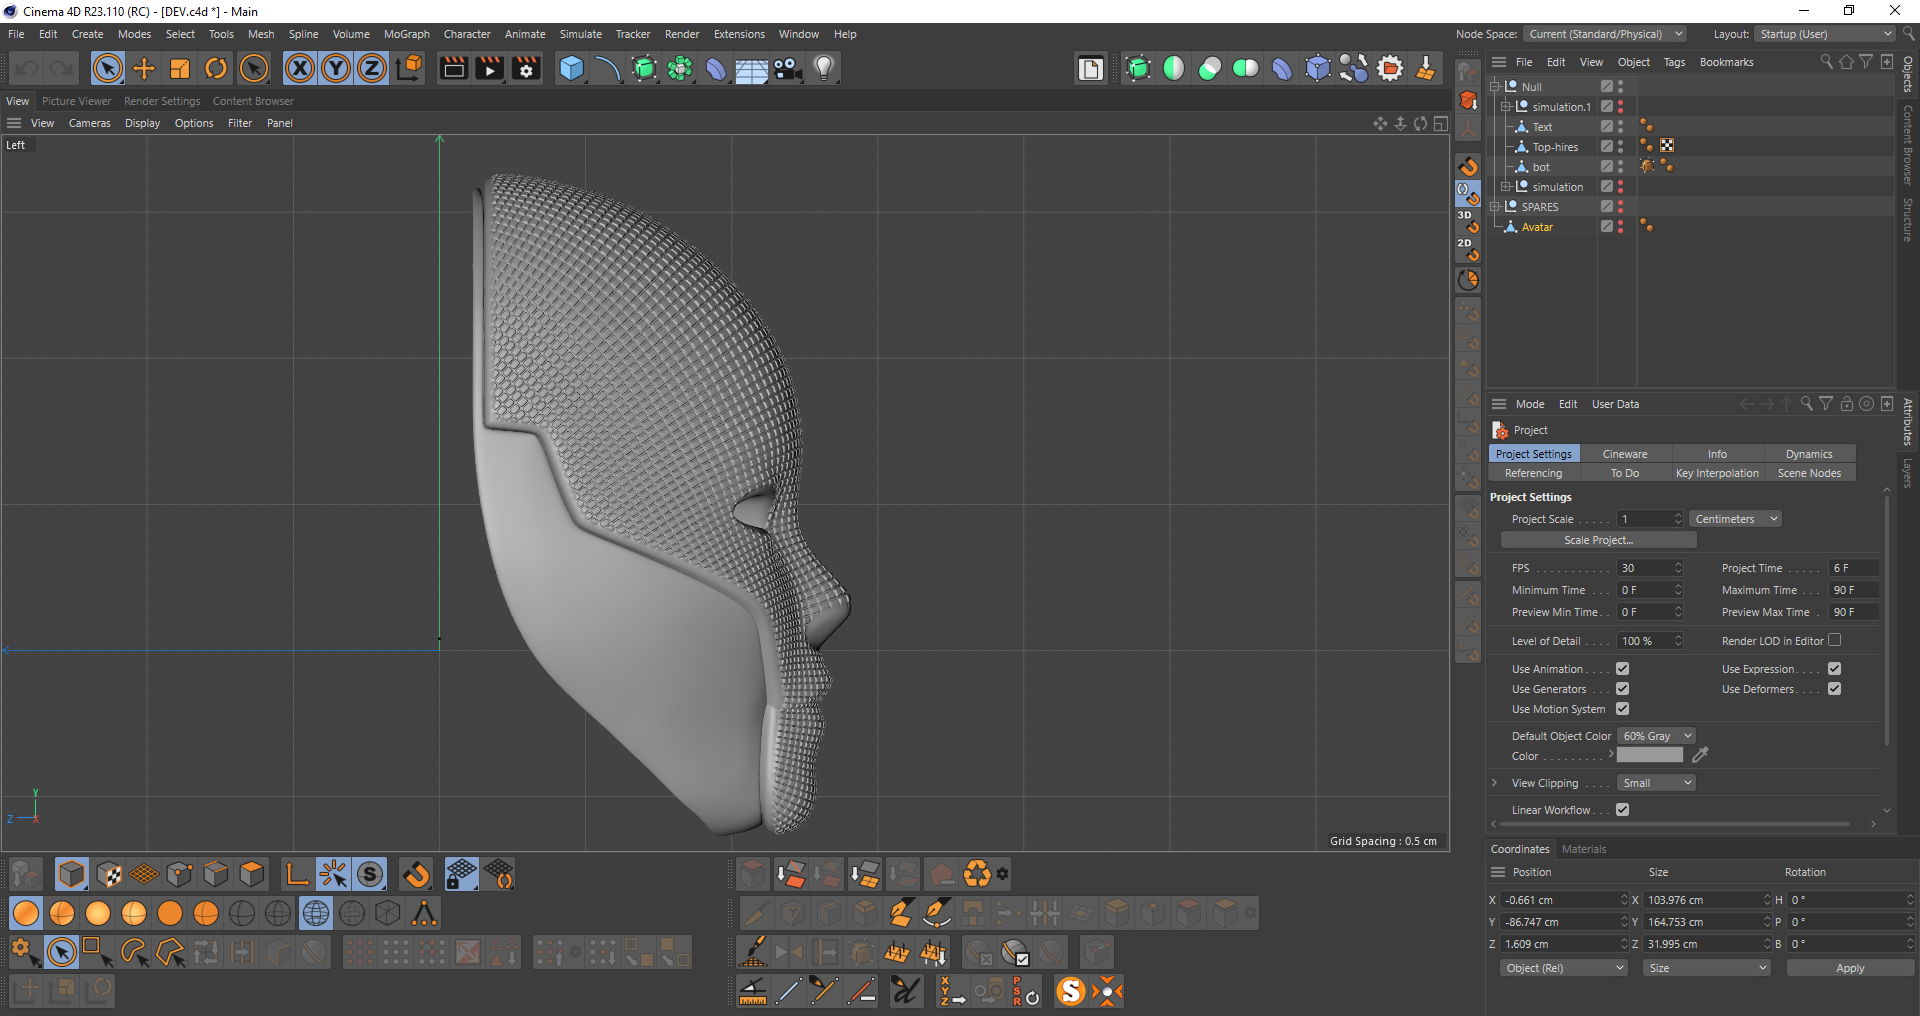Open the MoGraph menu

click(407, 34)
